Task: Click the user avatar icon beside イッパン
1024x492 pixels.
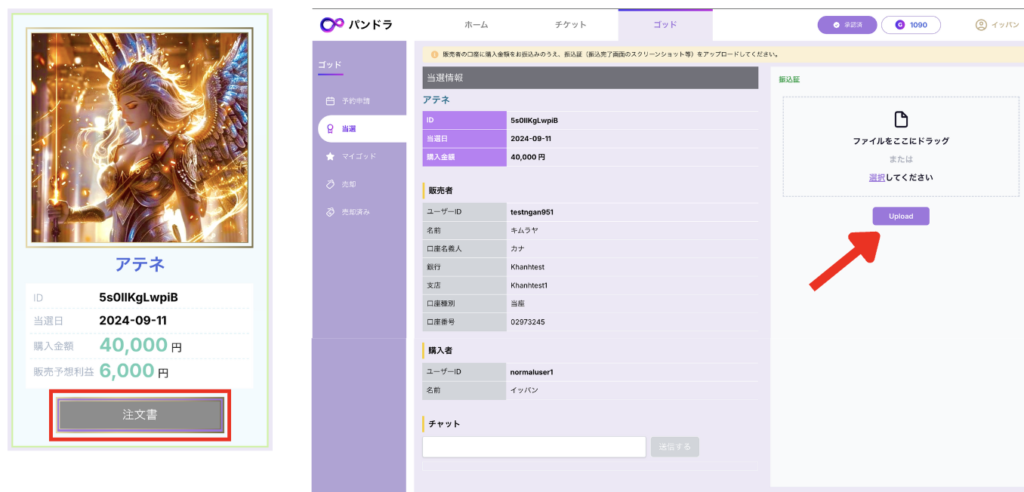Action: 981,25
